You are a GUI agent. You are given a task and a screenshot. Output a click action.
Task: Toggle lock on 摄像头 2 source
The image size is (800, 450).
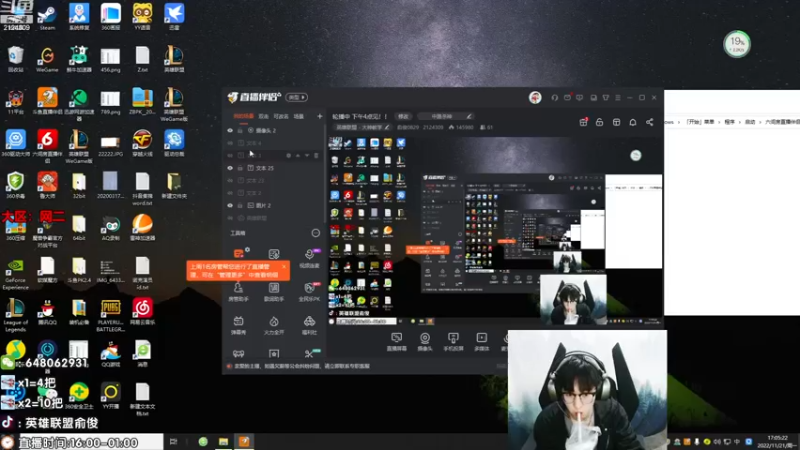point(240,131)
